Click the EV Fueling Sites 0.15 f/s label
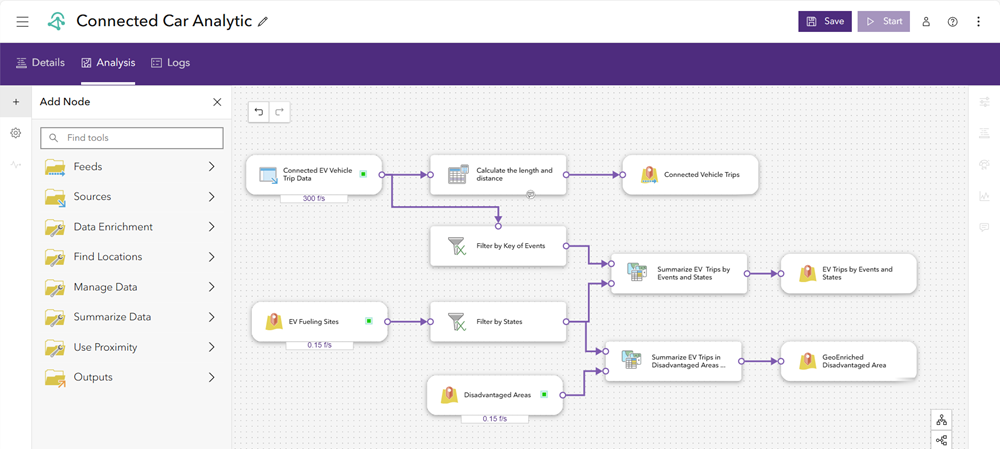1000x449 pixels. 319,345
